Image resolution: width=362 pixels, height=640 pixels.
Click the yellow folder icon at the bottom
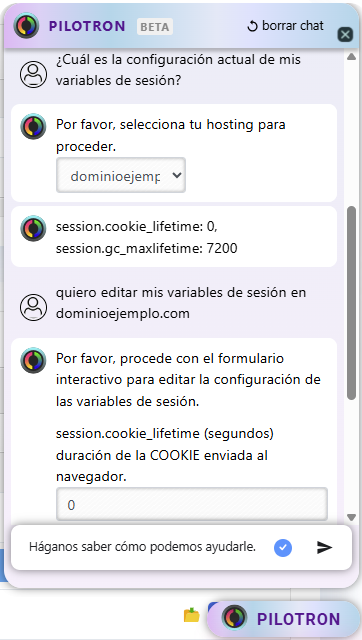point(192,615)
